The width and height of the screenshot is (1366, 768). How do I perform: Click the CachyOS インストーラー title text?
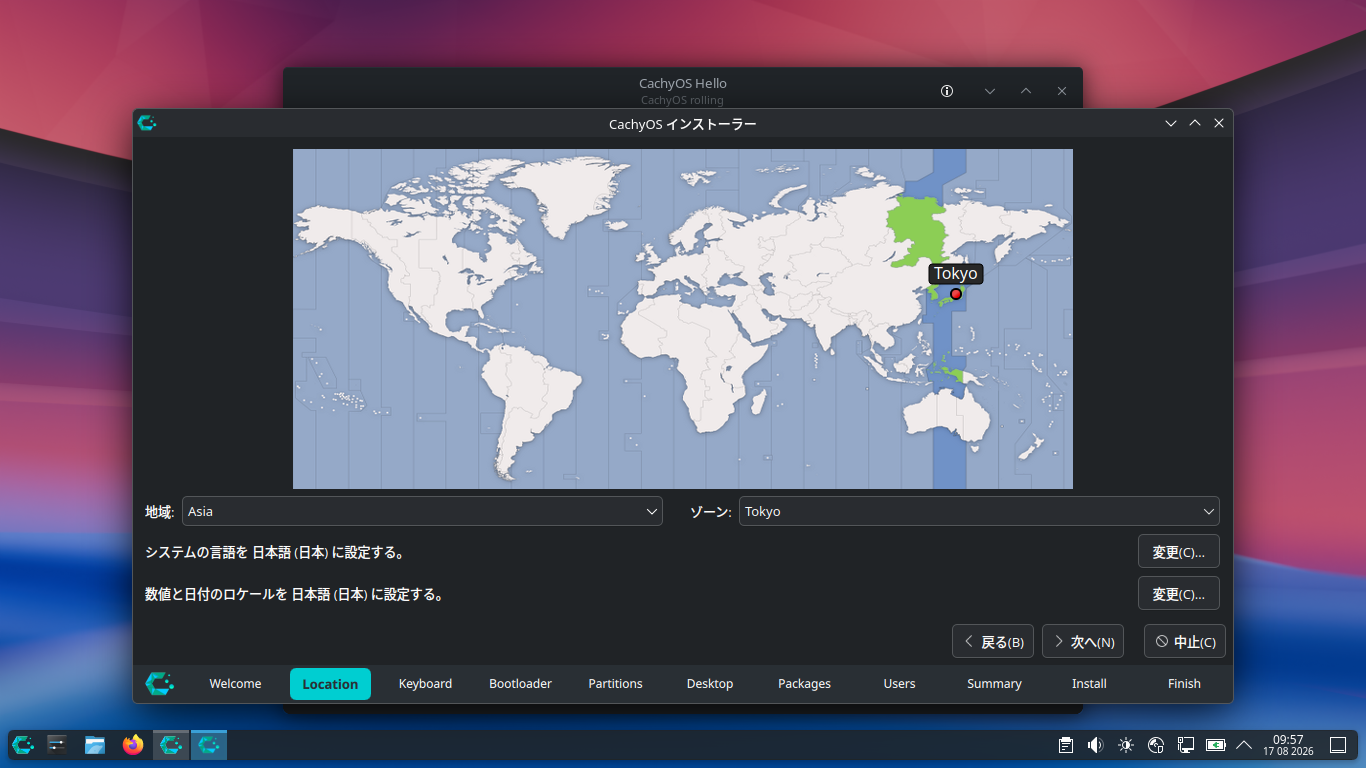coord(683,124)
